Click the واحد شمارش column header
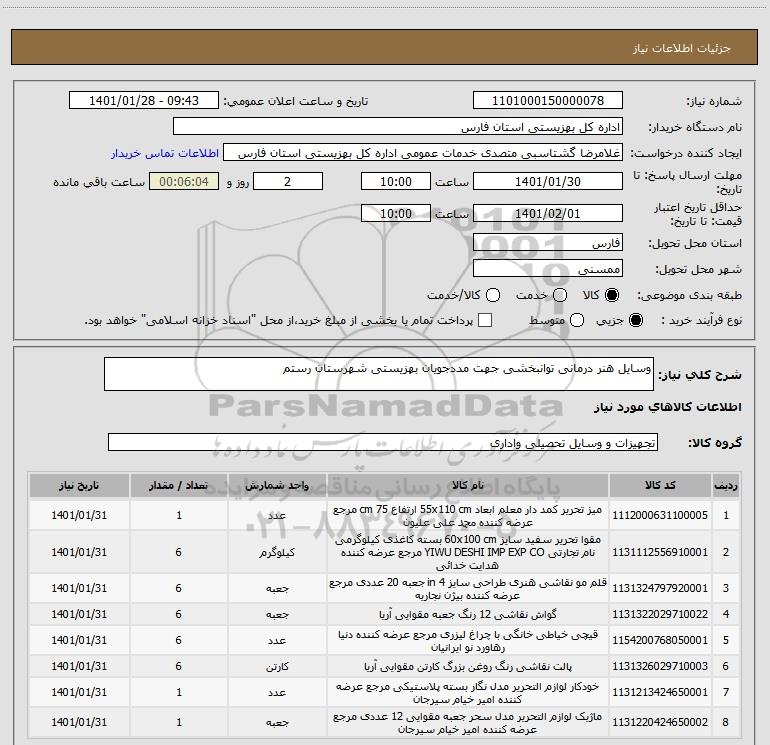This screenshot has width=770, height=745. click(x=277, y=485)
